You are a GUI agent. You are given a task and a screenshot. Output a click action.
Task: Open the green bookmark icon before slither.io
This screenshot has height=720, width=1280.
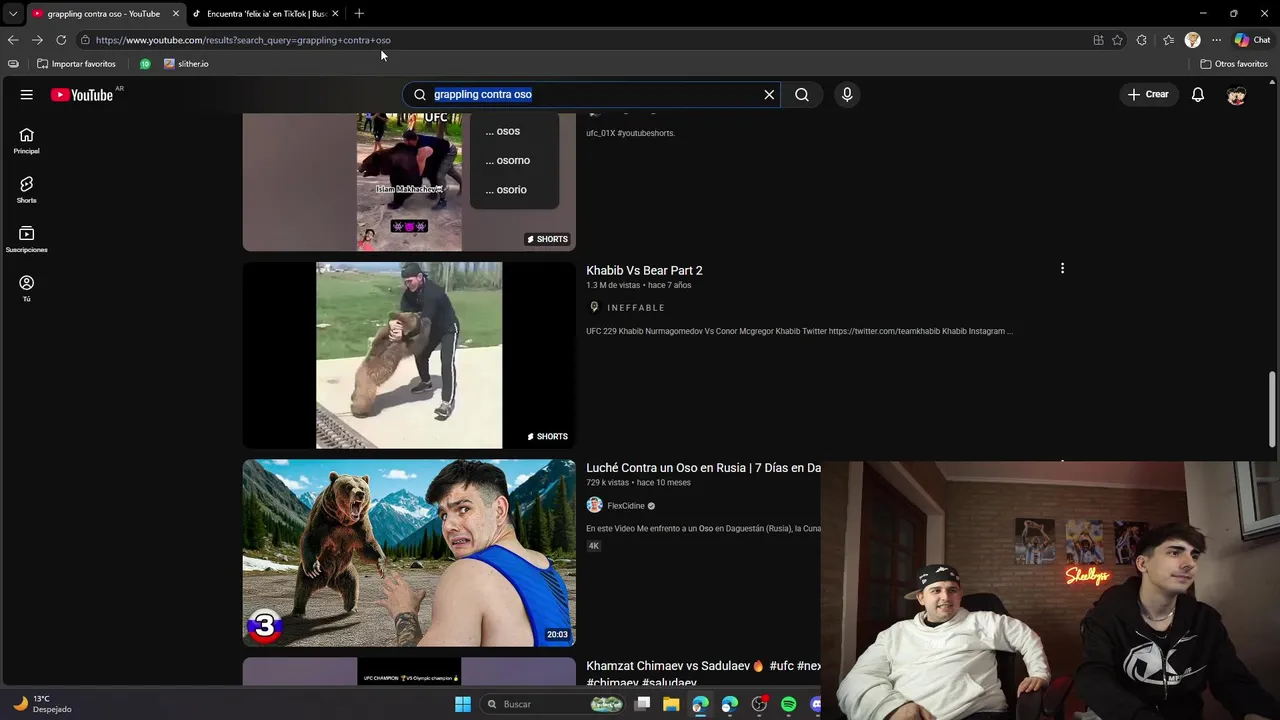[x=145, y=64]
